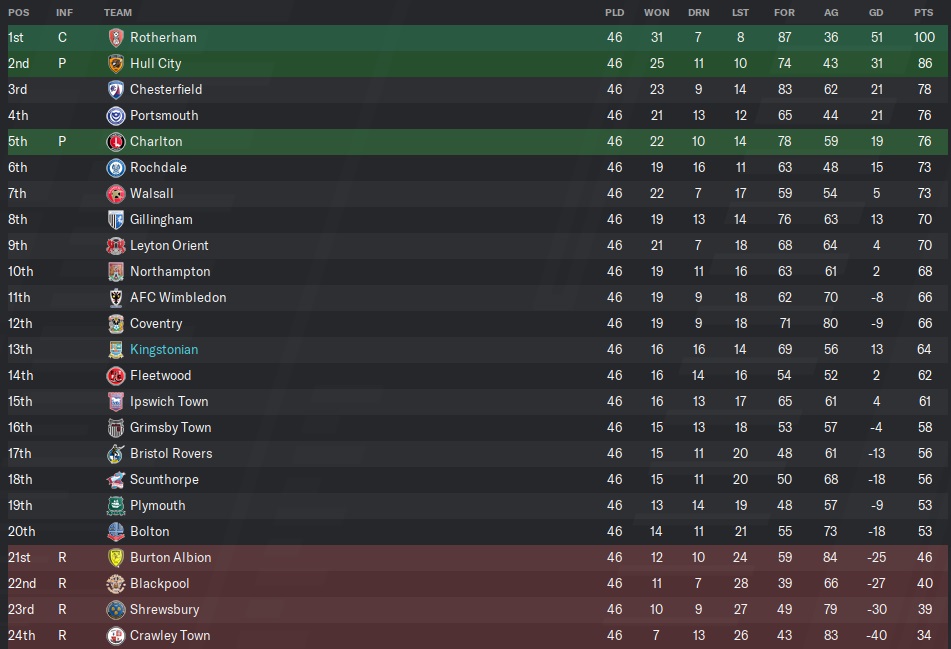Sort the table by GD column
Viewport: 951px width, 649px height.
(x=876, y=12)
